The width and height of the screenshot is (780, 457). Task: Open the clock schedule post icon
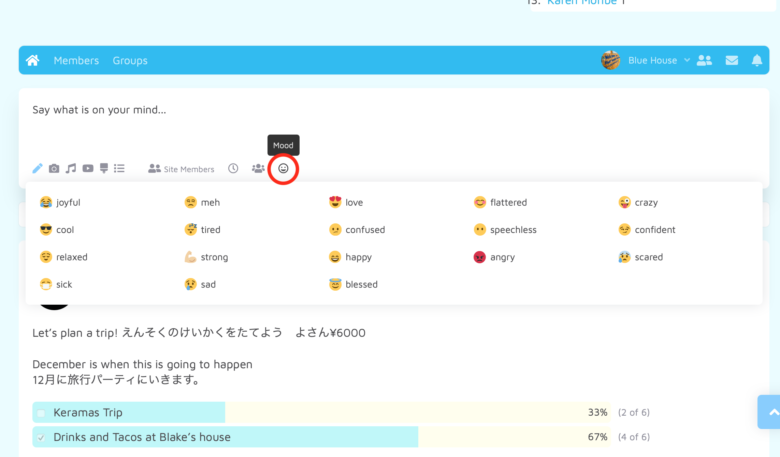(233, 169)
